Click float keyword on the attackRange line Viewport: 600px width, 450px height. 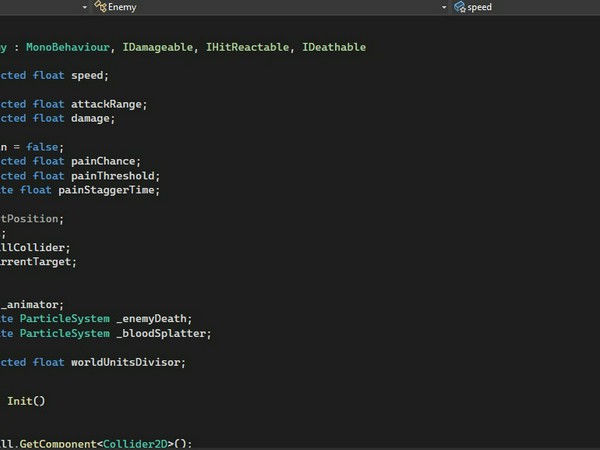tap(49, 104)
